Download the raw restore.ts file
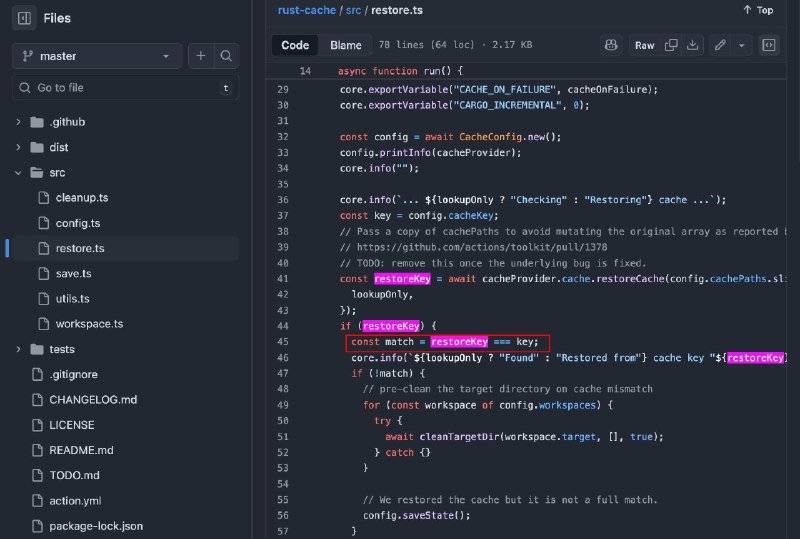 tap(693, 45)
